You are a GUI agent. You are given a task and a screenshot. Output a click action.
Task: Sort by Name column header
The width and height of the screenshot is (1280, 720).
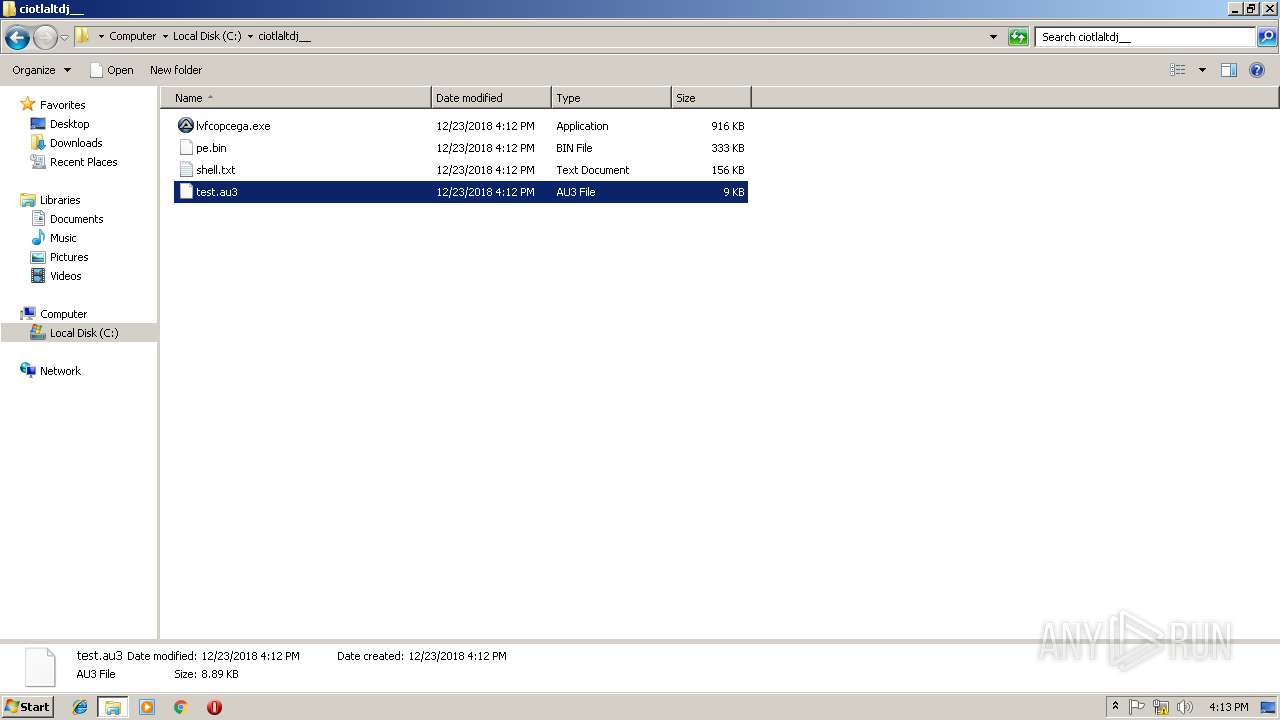click(296, 98)
